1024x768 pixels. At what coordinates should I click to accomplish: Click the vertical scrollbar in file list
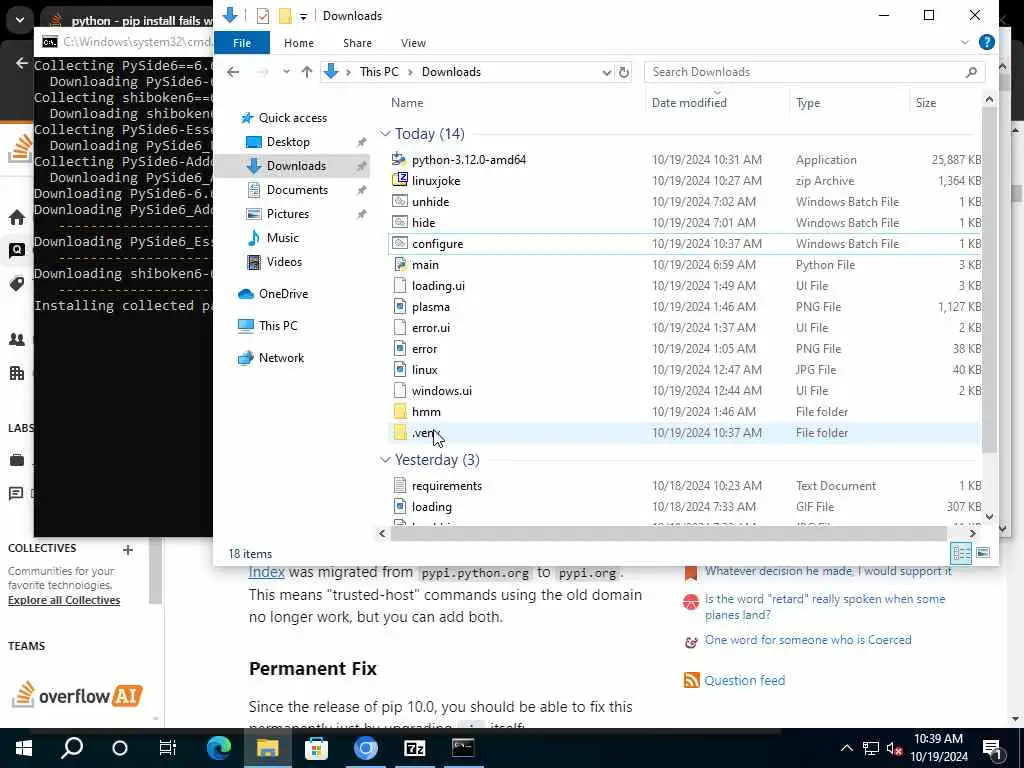(x=989, y=281)
